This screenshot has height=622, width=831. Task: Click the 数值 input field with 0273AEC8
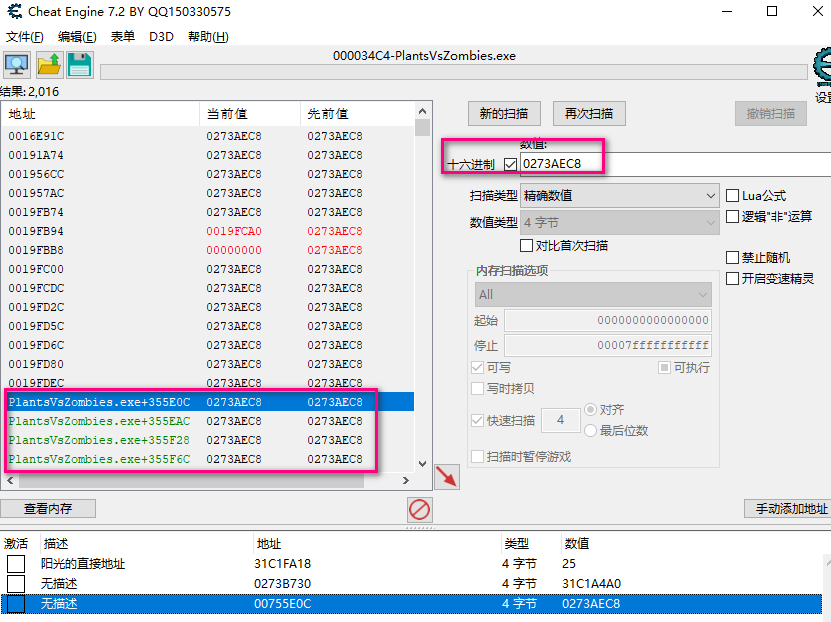tap(676, 164)
